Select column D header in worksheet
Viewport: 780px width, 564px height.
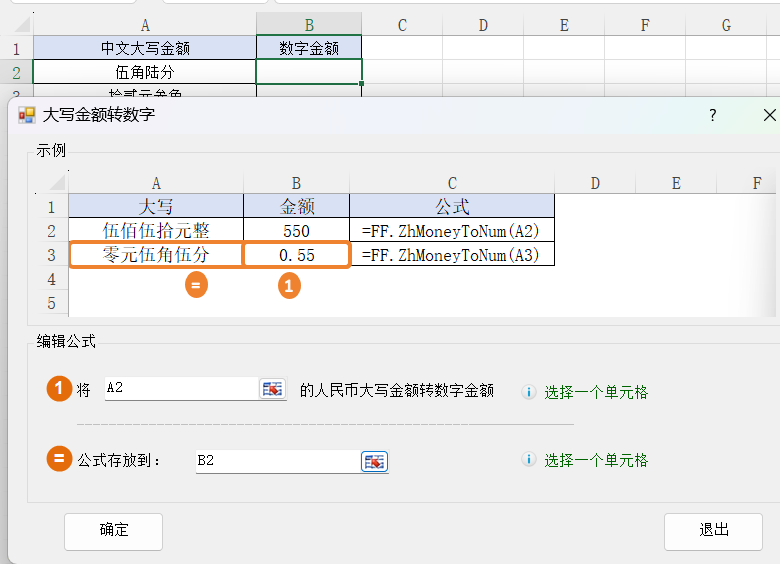(483, 25)
